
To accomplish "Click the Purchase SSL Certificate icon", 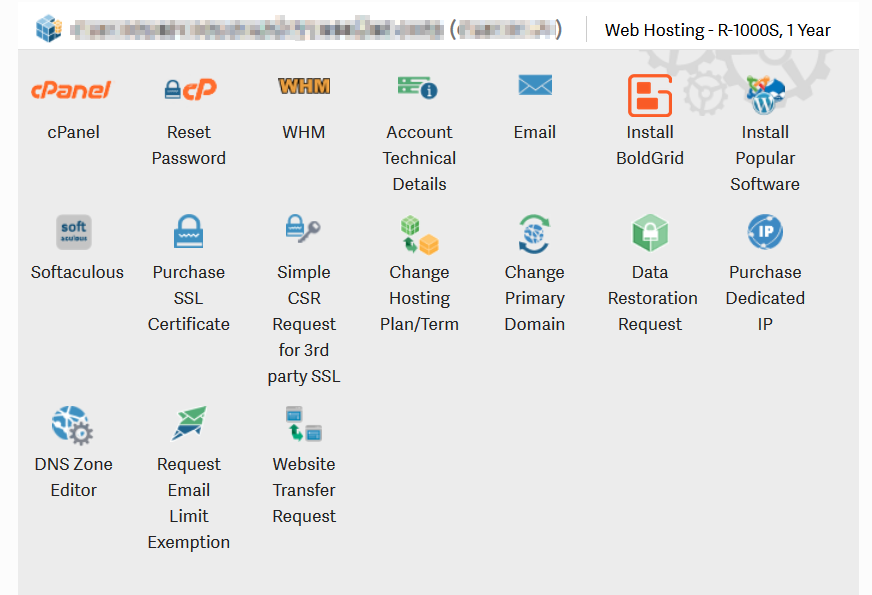I will pos(189,232).
